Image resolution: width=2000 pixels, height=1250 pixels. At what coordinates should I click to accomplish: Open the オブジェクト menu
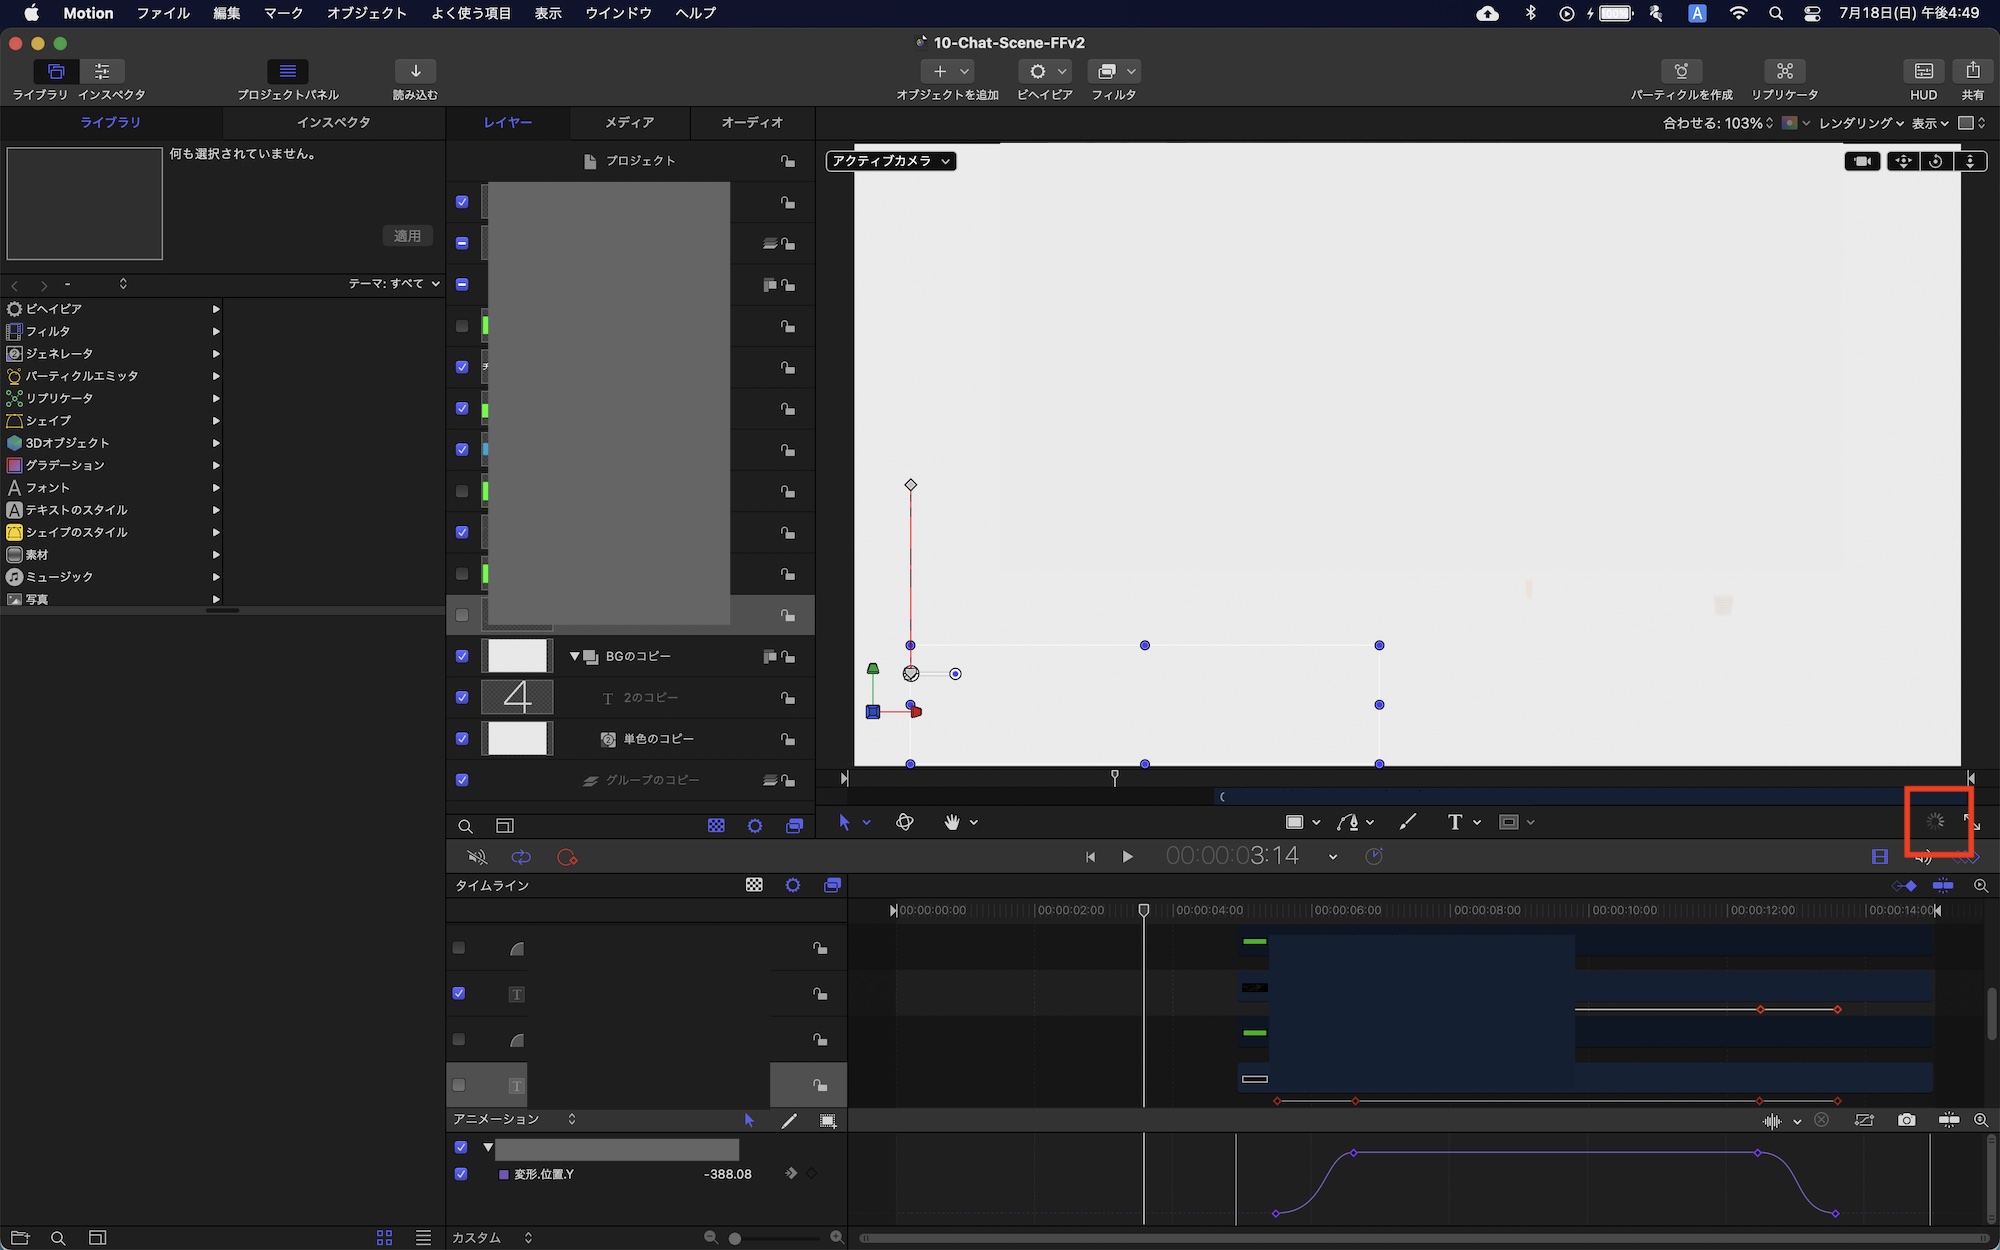366,13
